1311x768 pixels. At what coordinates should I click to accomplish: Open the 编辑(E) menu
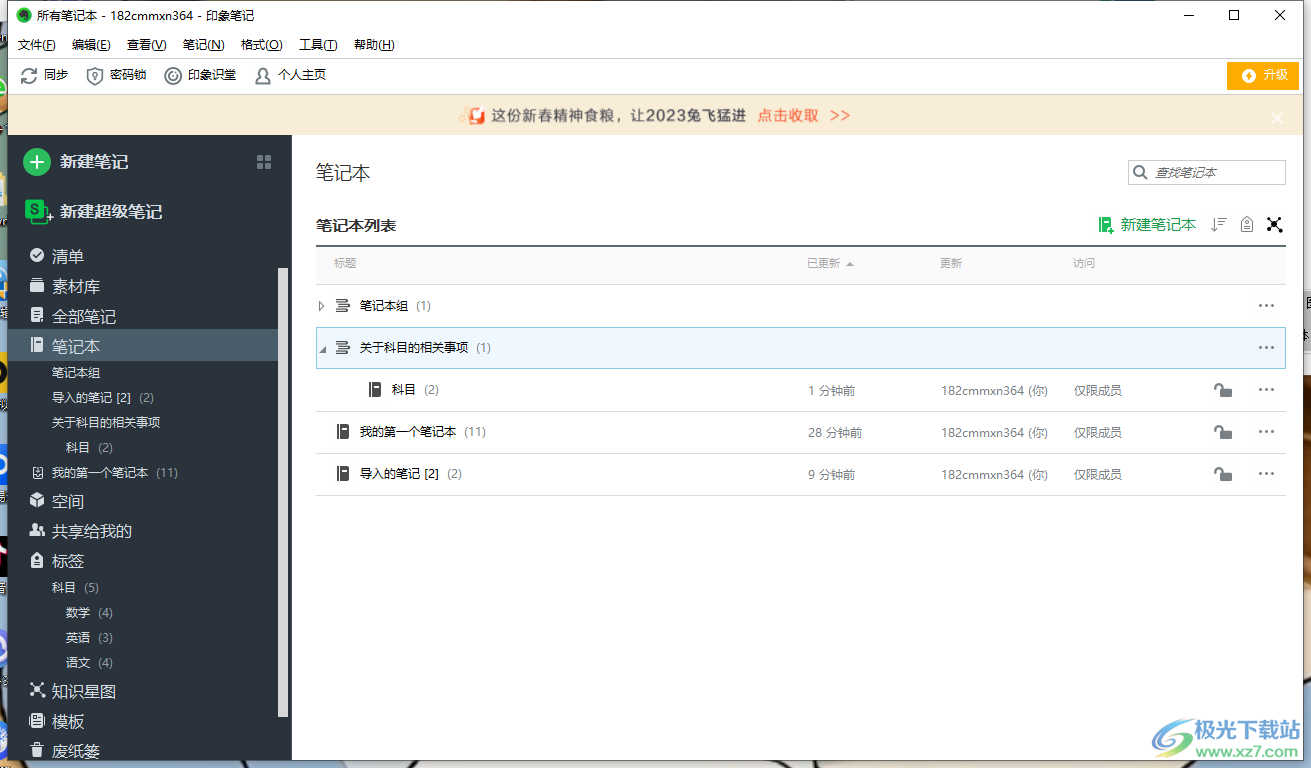[x=91, y=45]
